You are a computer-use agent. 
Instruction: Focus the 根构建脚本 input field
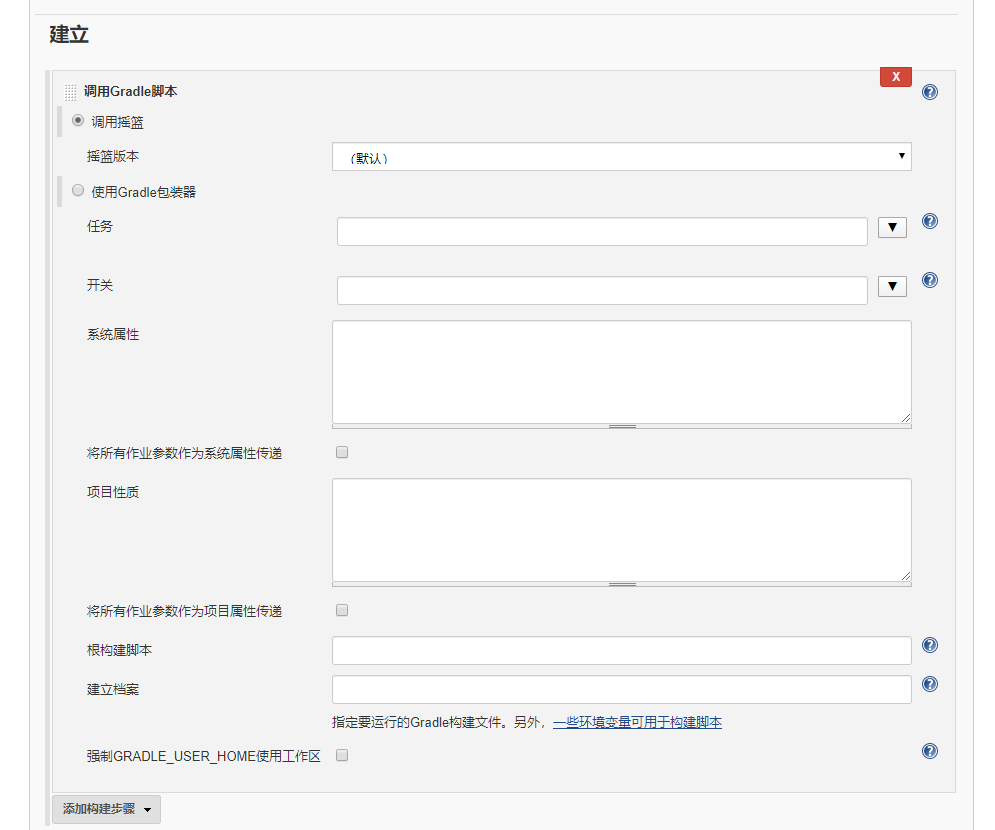[621, 650]
